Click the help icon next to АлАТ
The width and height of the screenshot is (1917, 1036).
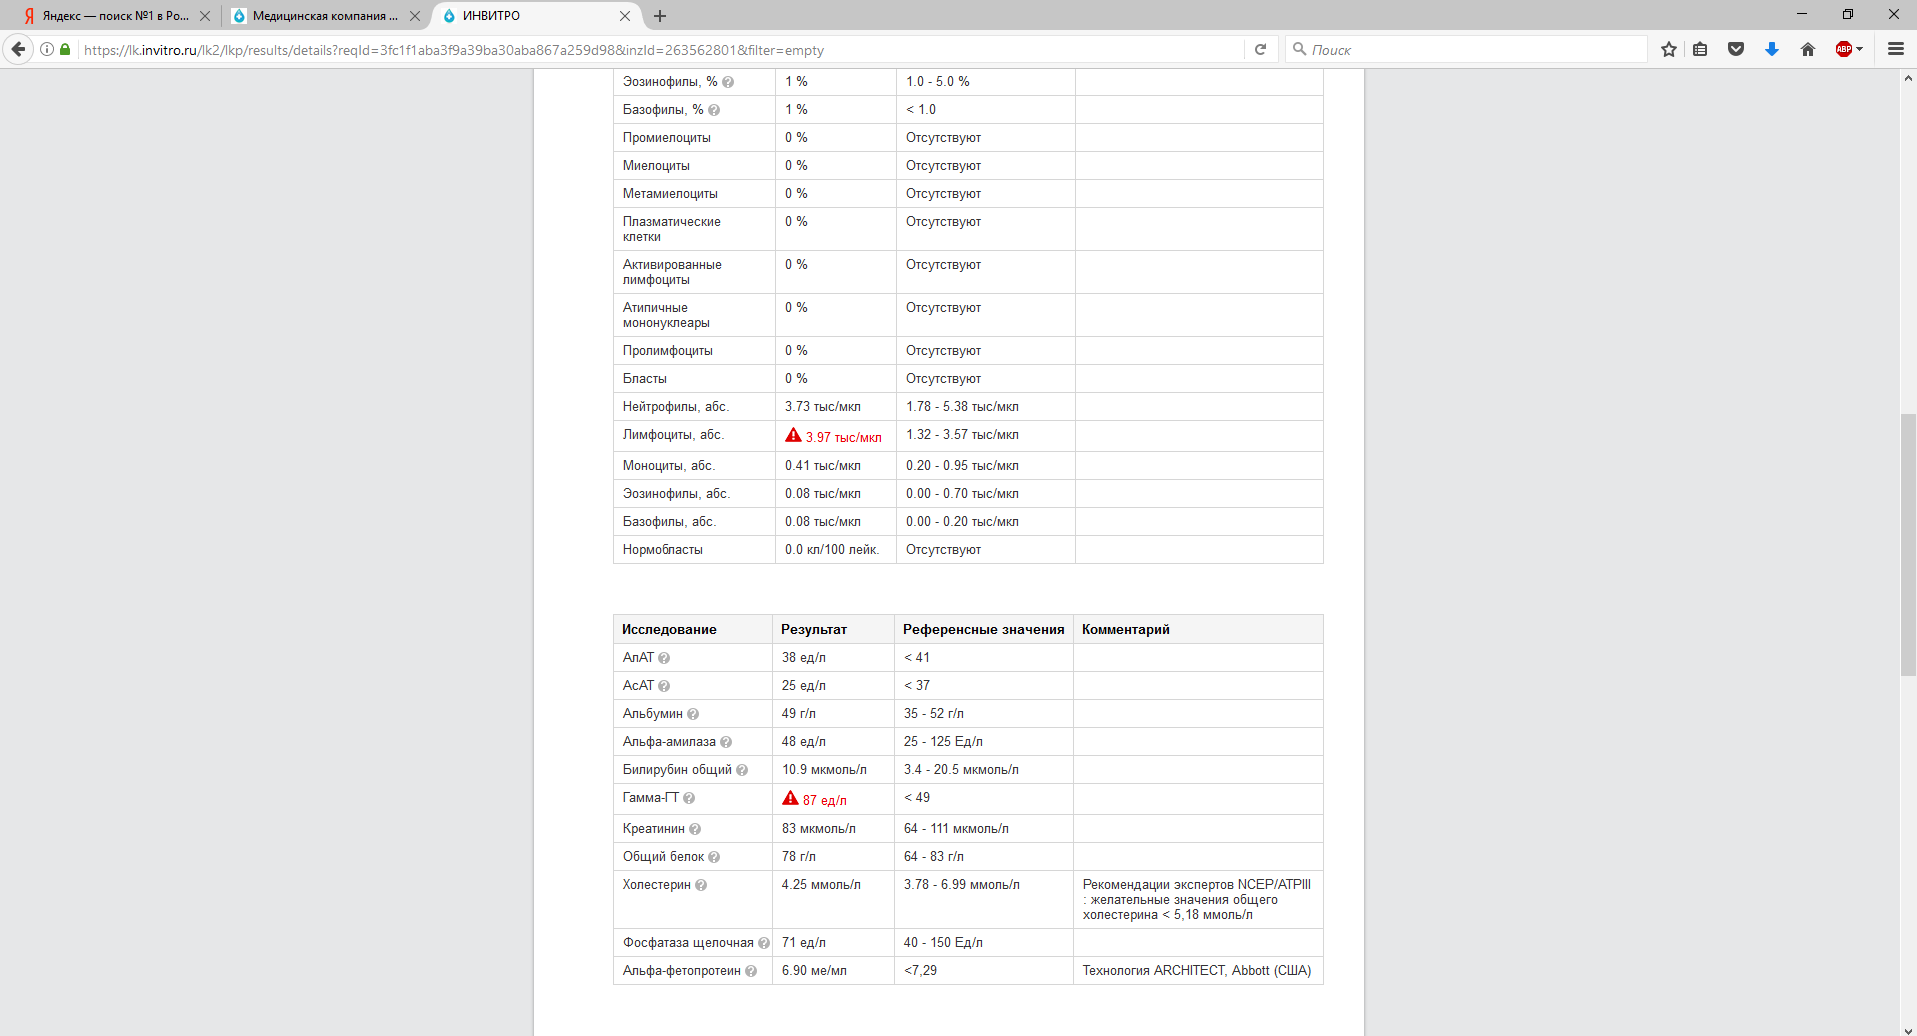[664, 658]
